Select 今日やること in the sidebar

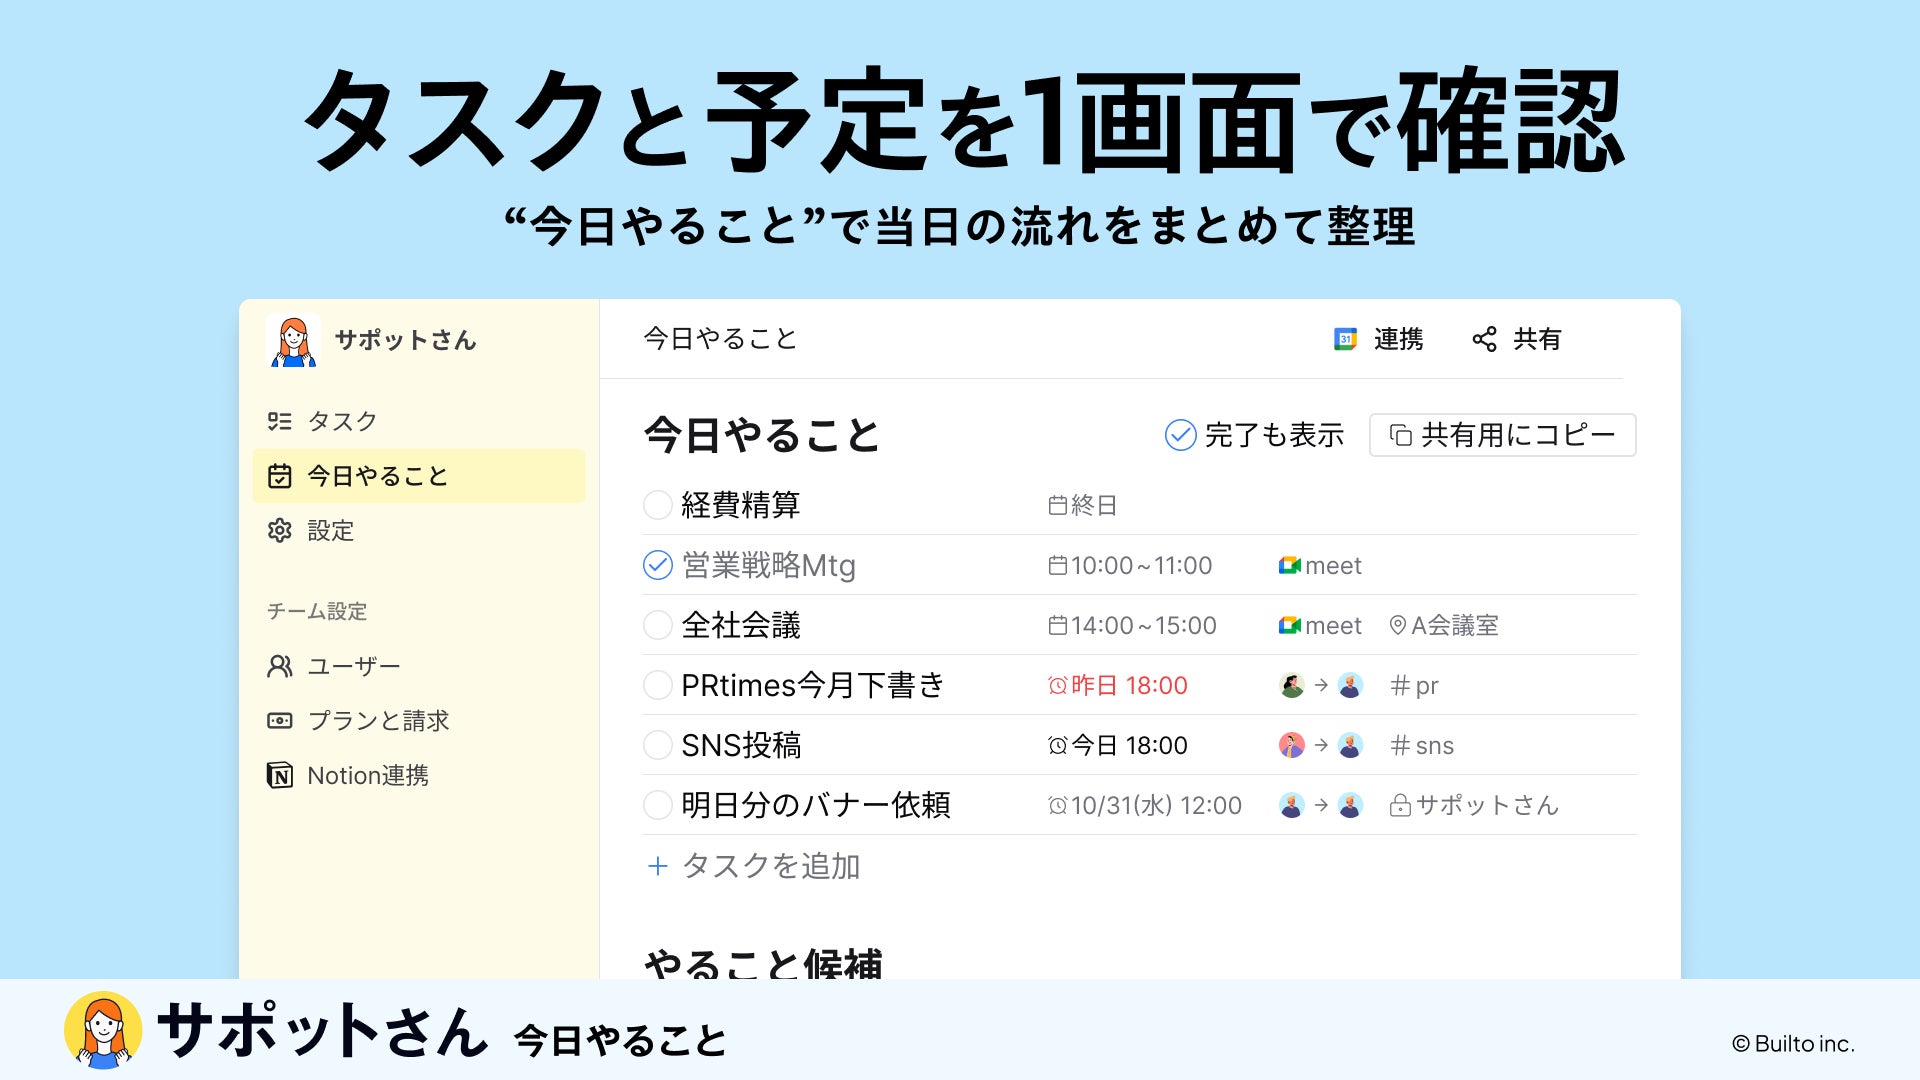pyautogui.click(x=377, y=476)
